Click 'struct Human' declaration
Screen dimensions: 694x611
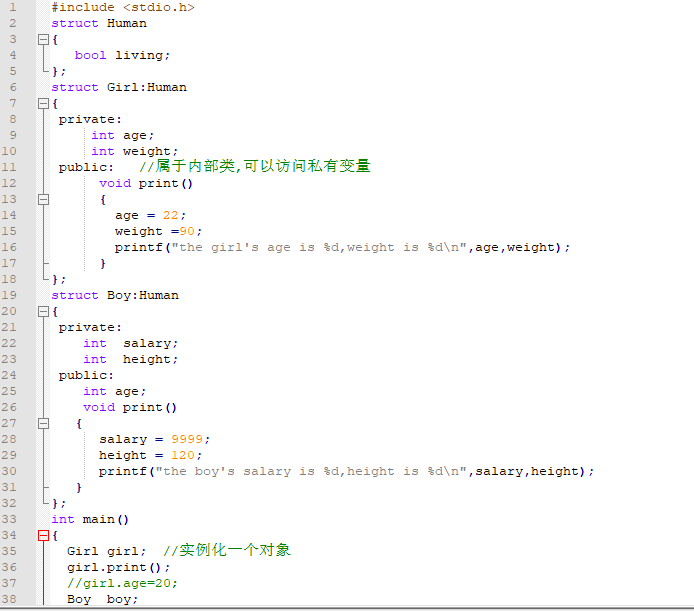[99, 23]
